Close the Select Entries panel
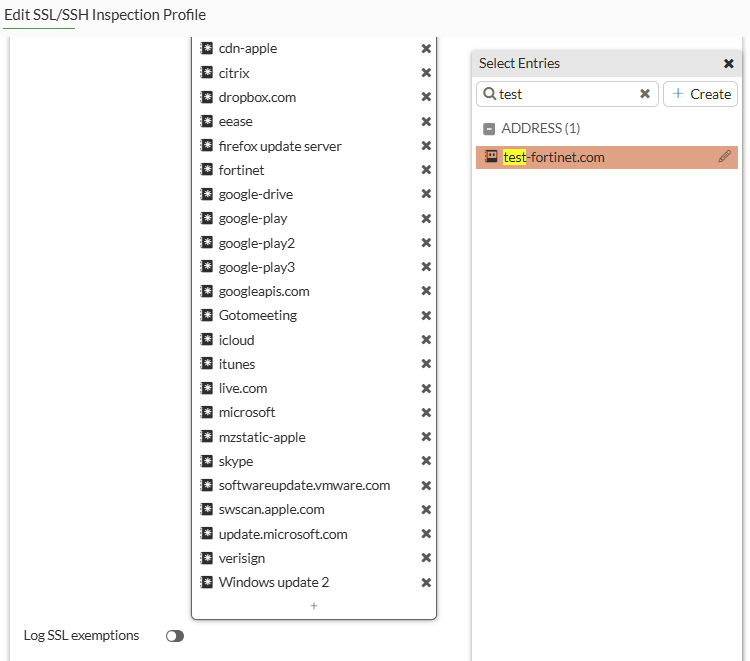 click(x=729, y=63)
